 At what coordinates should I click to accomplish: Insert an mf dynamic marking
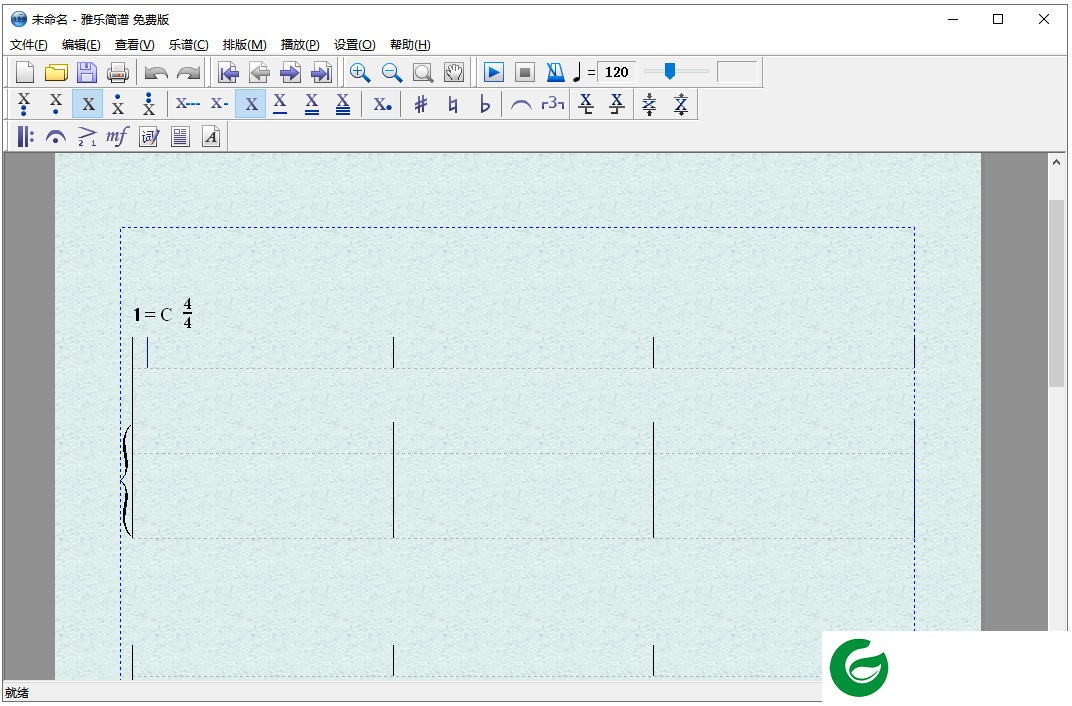pyautogui.click(x=117, y=136)
